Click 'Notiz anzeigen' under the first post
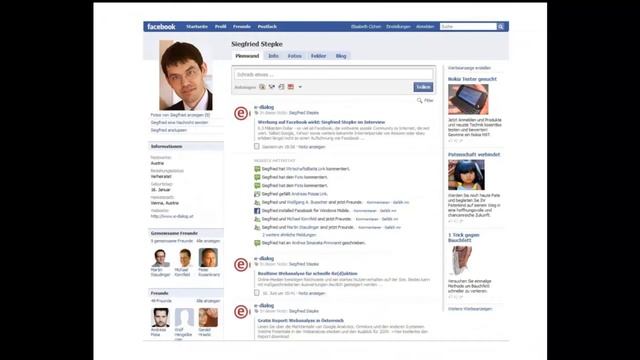640x360 pixels. [x=311, y=147]
